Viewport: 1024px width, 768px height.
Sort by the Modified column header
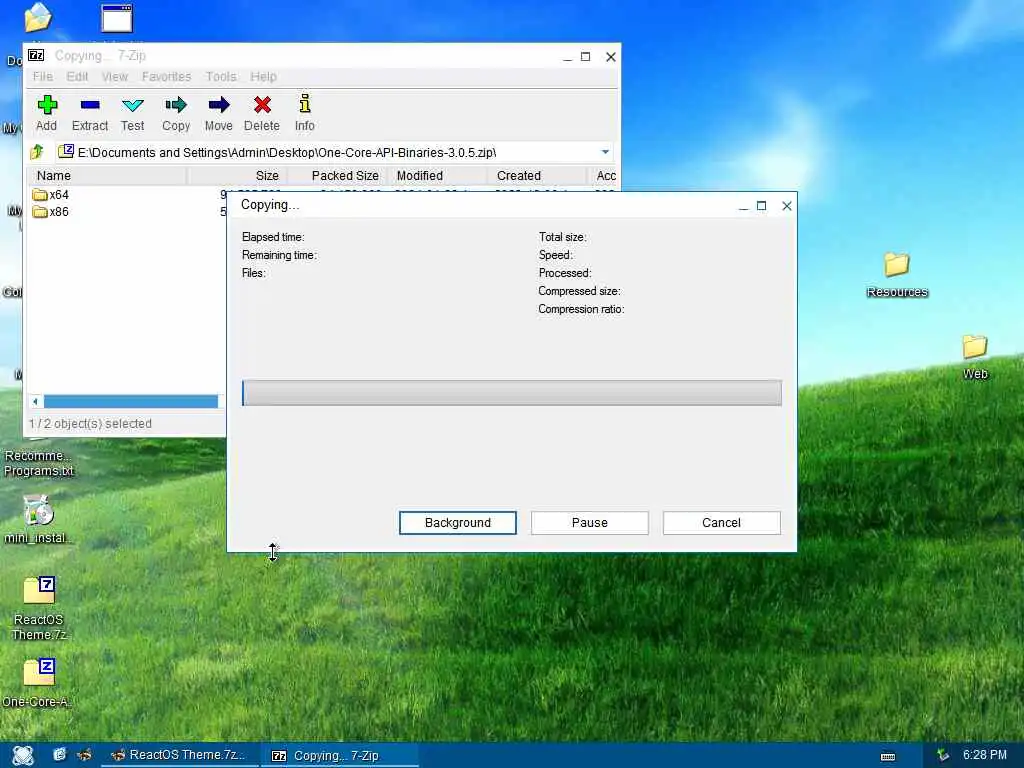437,176
